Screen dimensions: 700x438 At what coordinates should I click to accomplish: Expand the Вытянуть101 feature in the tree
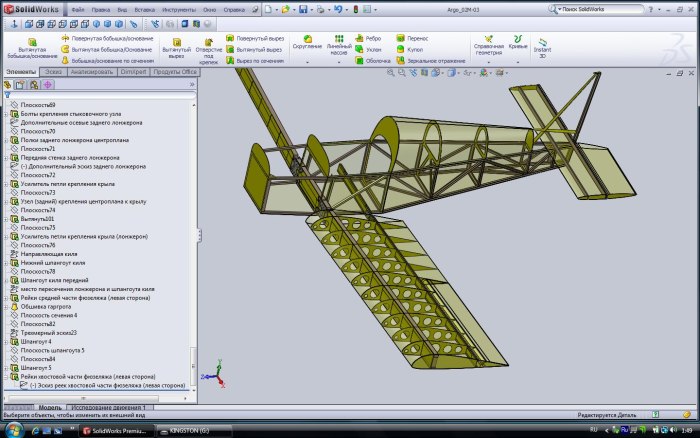[4, 219]
